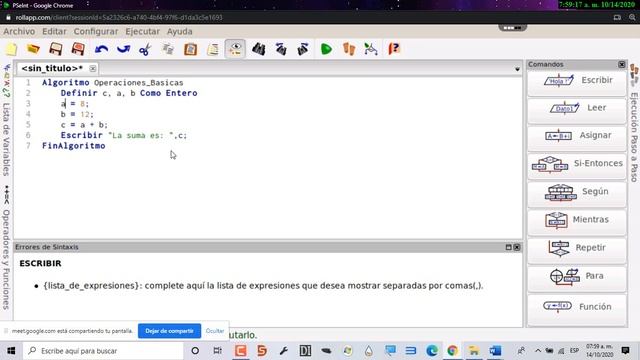
Task: Open Word from the taskbar
Action: pos(495,351)
